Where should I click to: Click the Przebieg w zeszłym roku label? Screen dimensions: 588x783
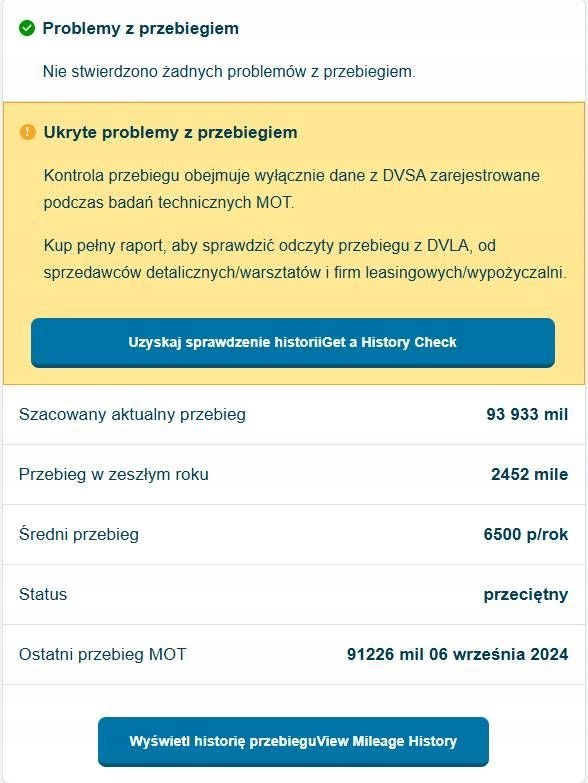pyautogui.click(x=114, y=474)
